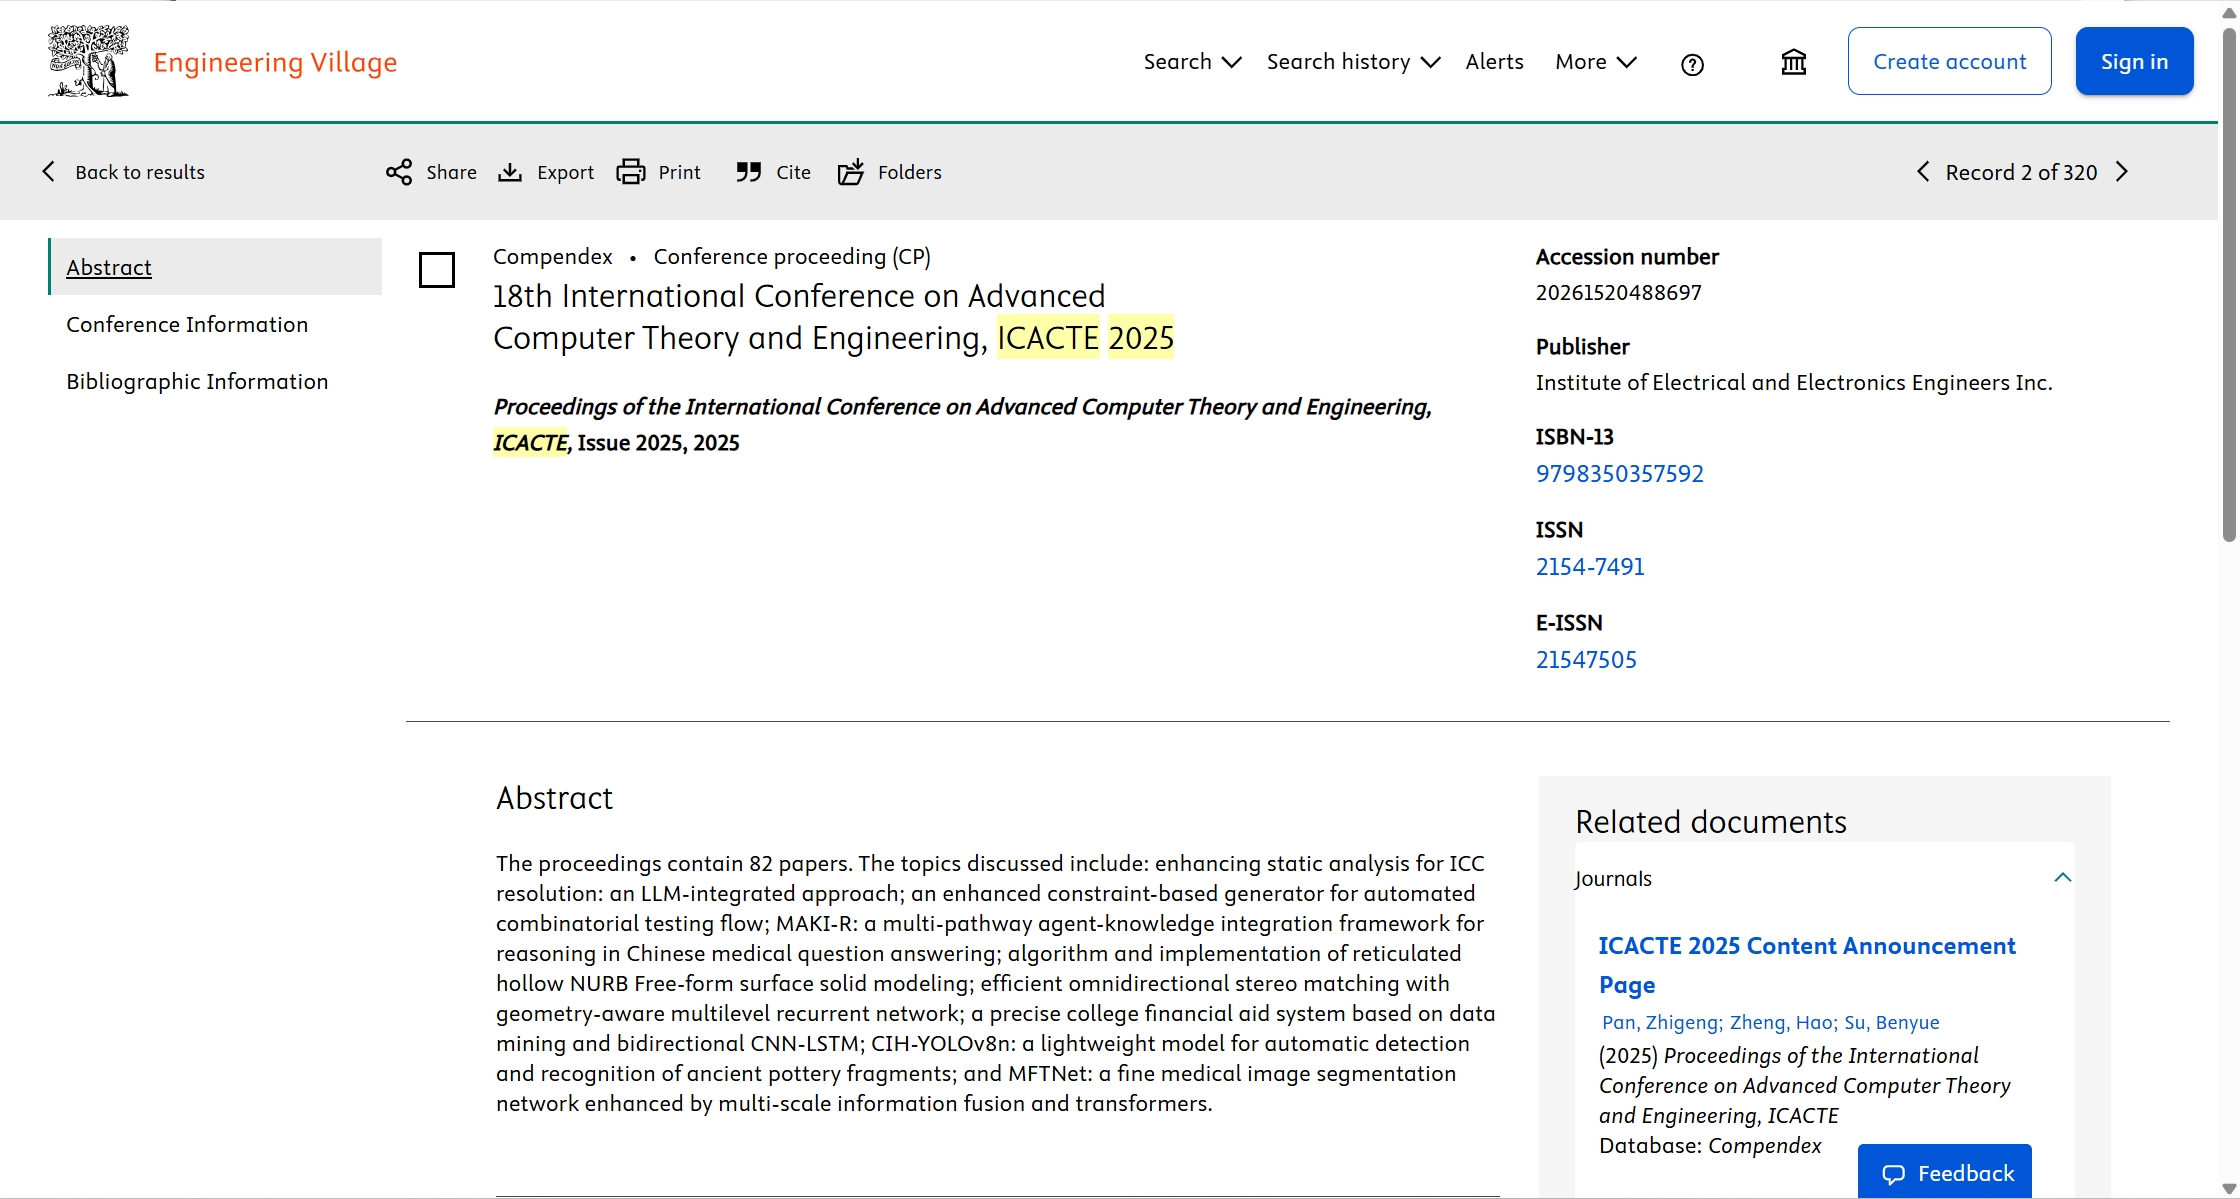Go to next record arrow

pyautogui.click(x=2122, y=172)
